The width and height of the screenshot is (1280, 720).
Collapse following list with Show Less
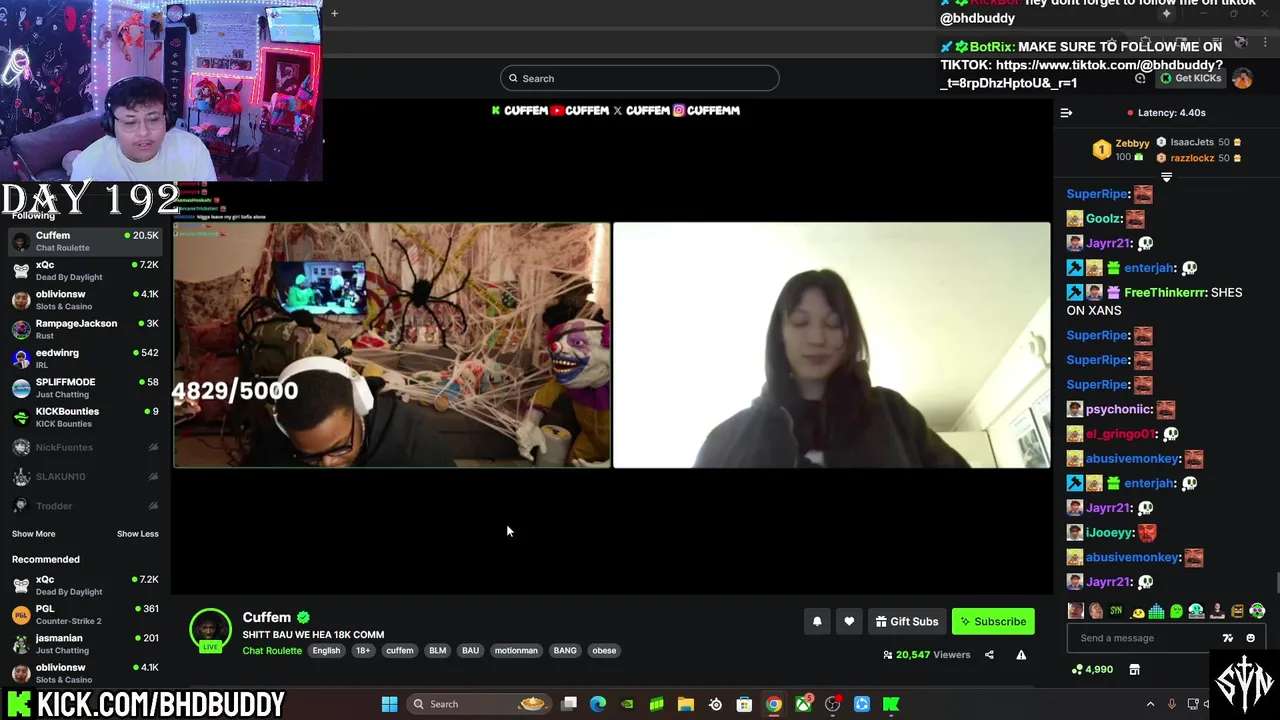point(138,534)
